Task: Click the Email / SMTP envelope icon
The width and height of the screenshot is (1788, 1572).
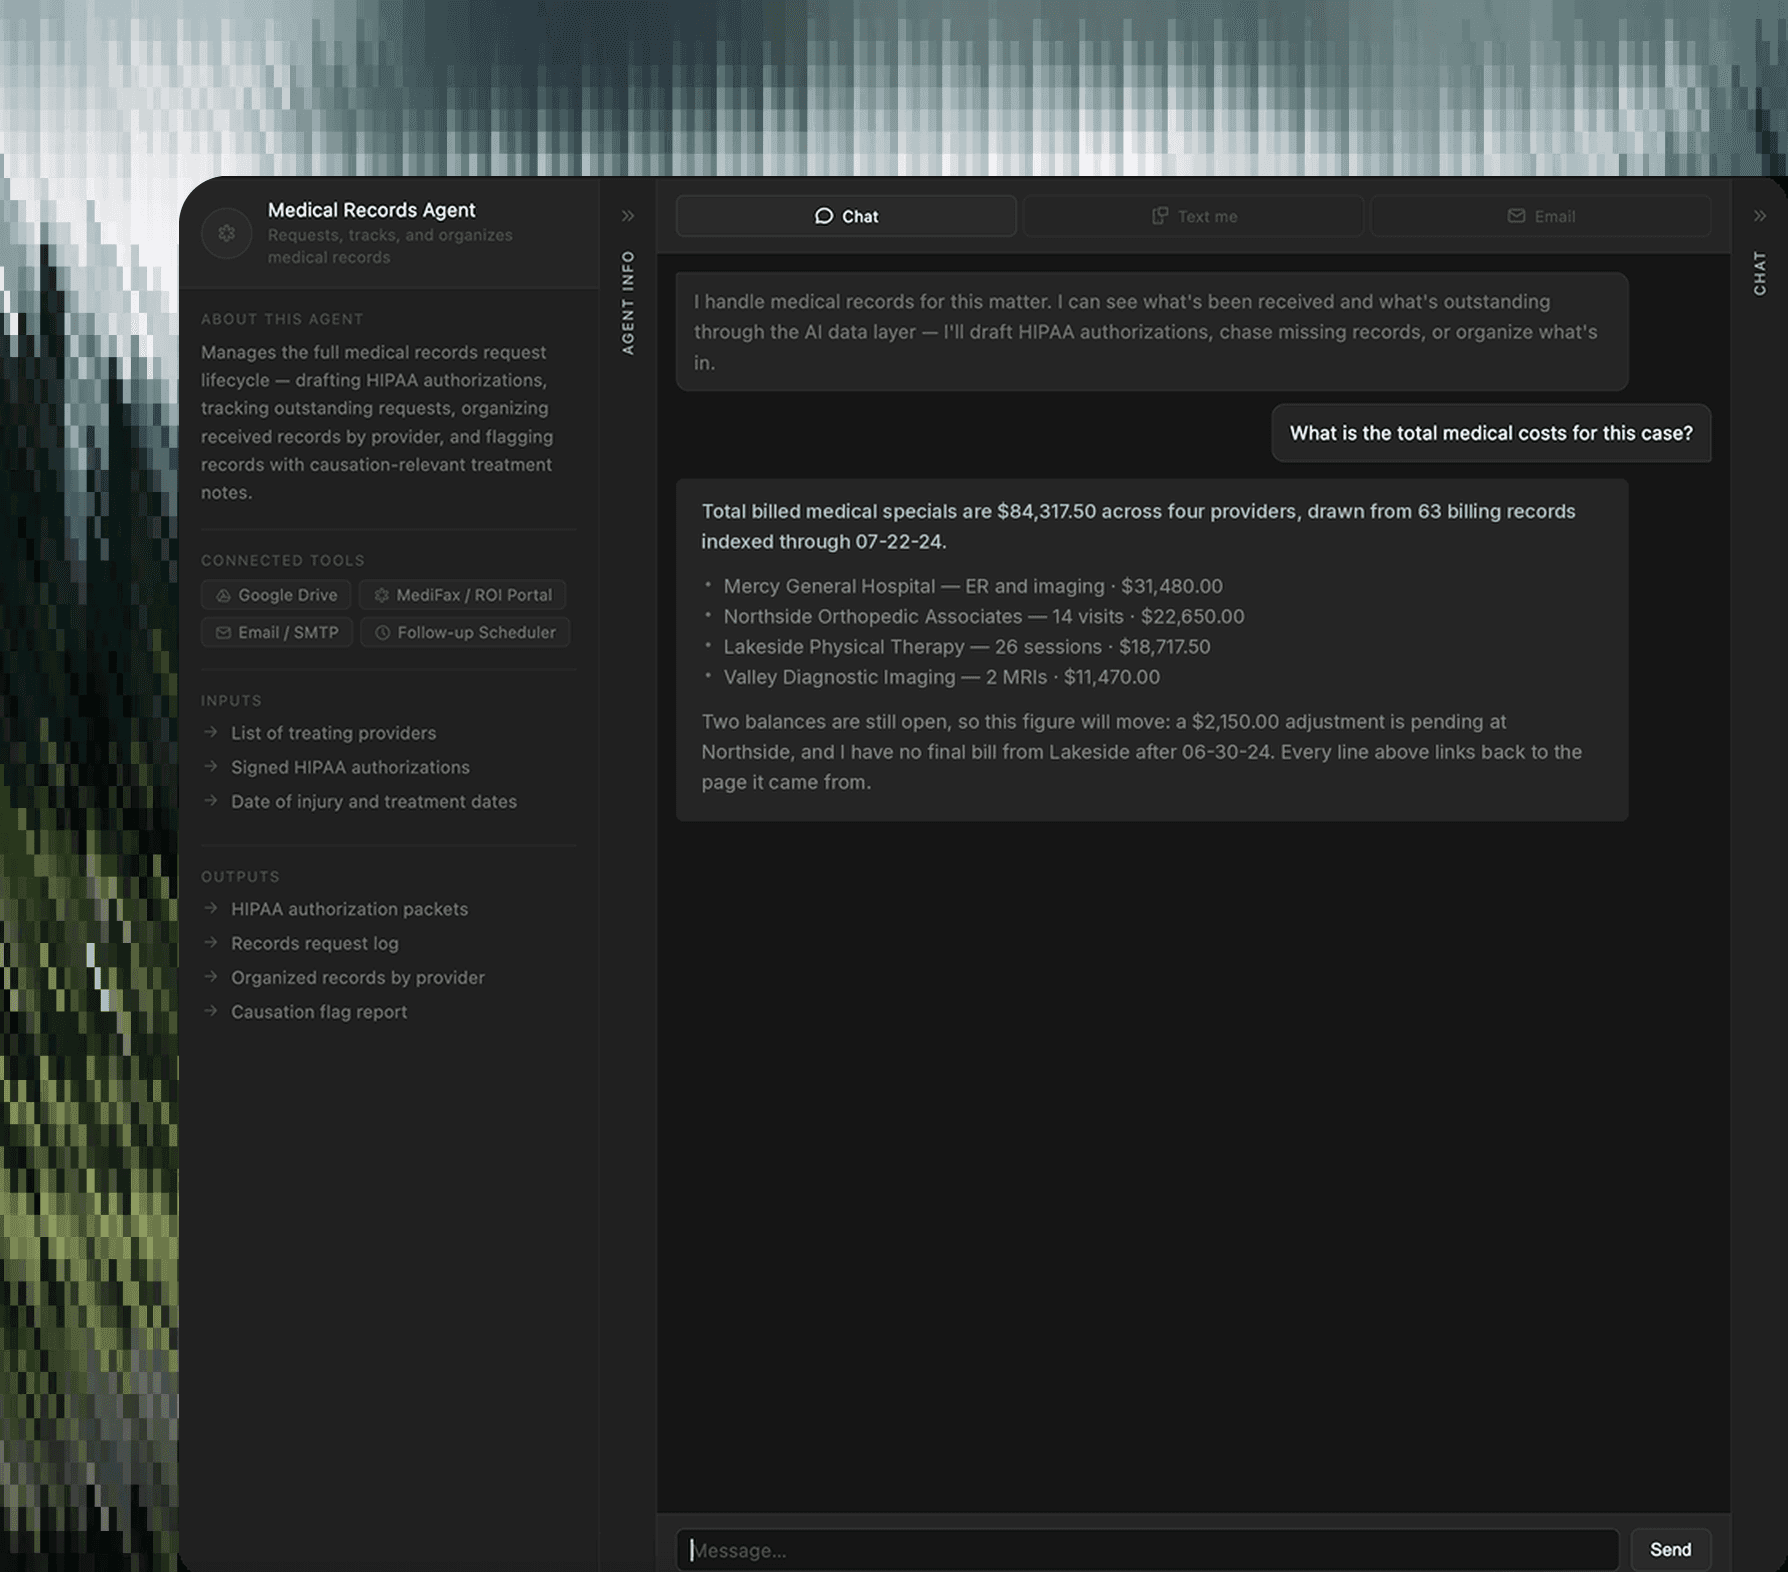Action: (x=224, y=632)
